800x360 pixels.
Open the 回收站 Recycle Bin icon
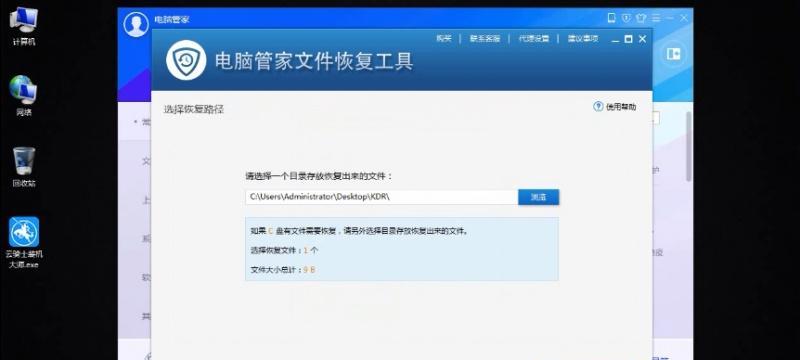click(x=23, y=166)
